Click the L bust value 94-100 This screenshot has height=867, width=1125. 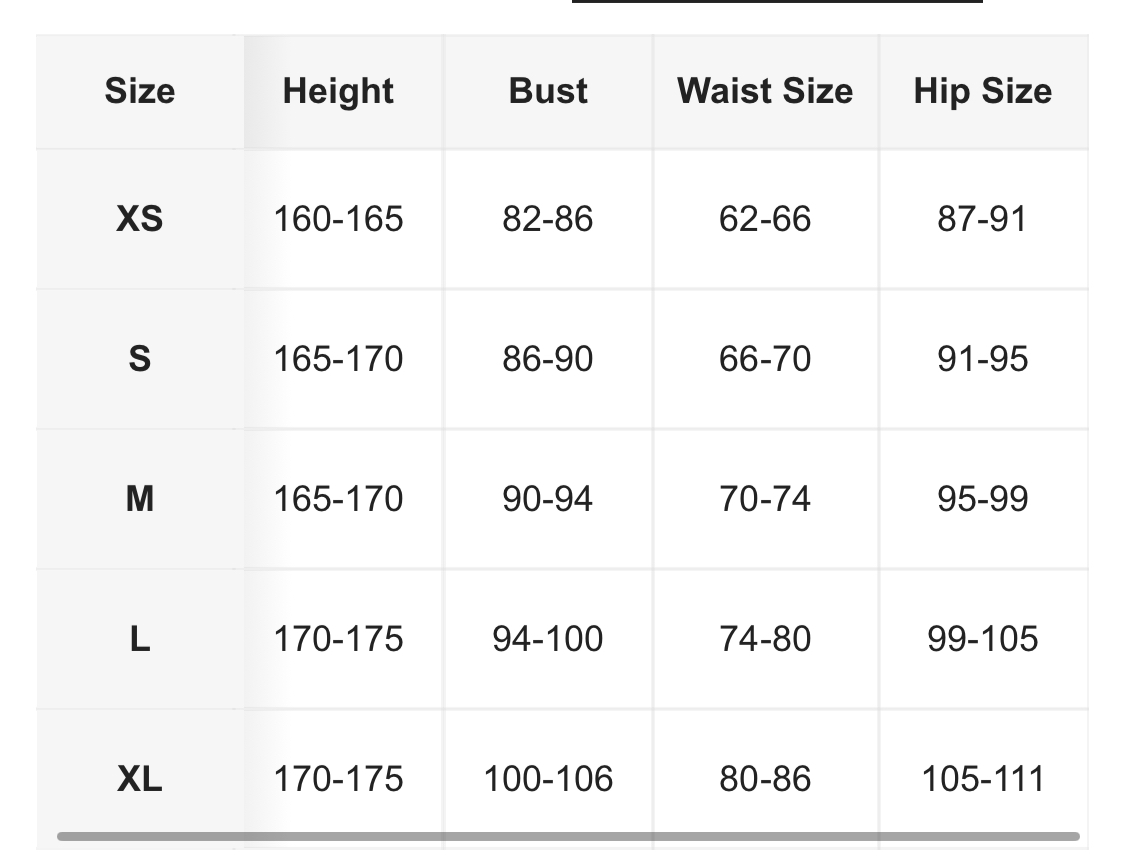coord(548,638)
